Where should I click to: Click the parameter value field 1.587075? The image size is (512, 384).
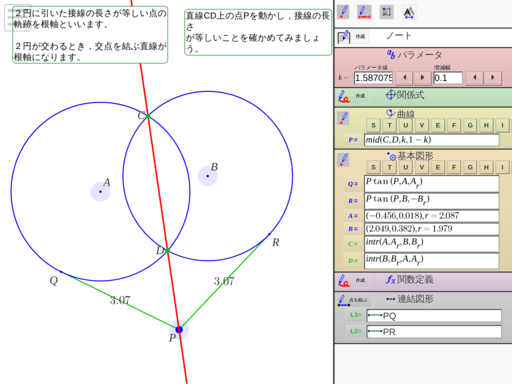coord(373,78)
